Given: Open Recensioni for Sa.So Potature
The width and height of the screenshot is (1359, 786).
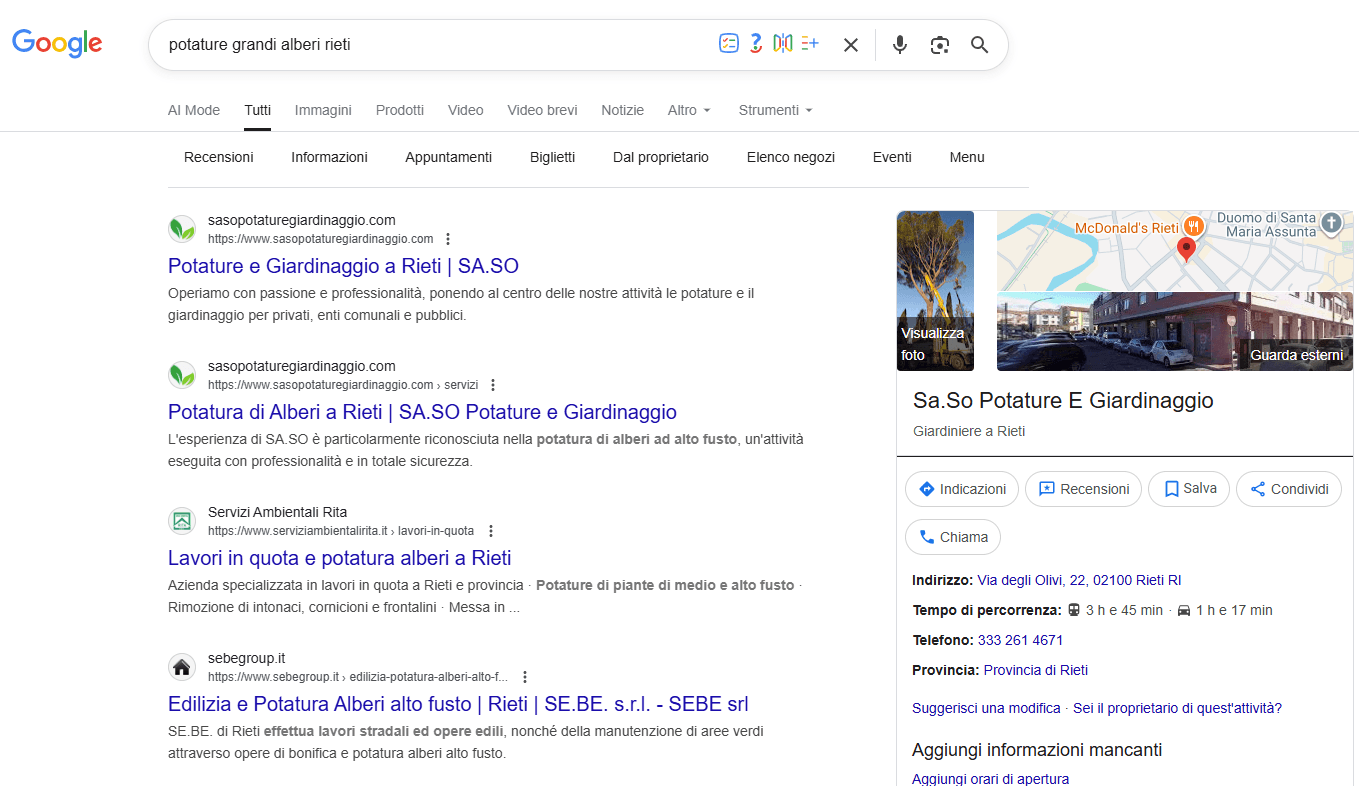Looking at the screenshot, I should [x=1083, y=489].
